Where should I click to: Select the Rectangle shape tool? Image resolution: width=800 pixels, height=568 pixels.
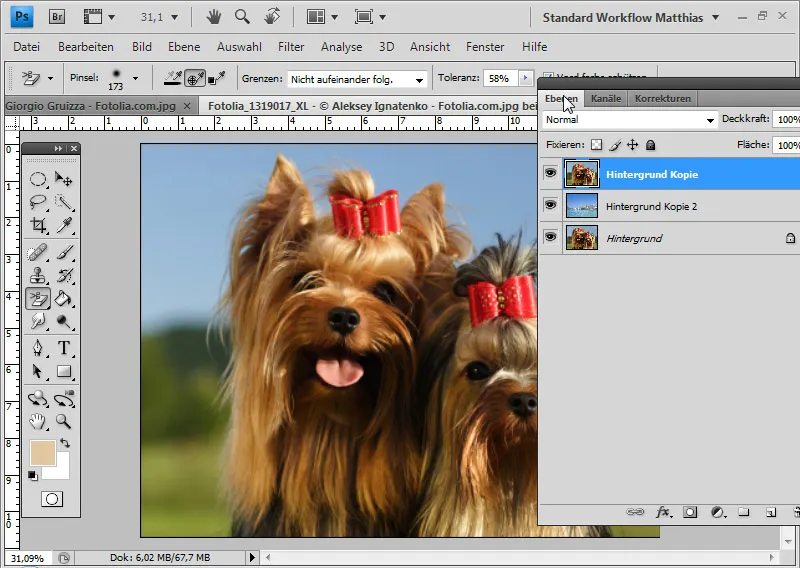[64, 371]
